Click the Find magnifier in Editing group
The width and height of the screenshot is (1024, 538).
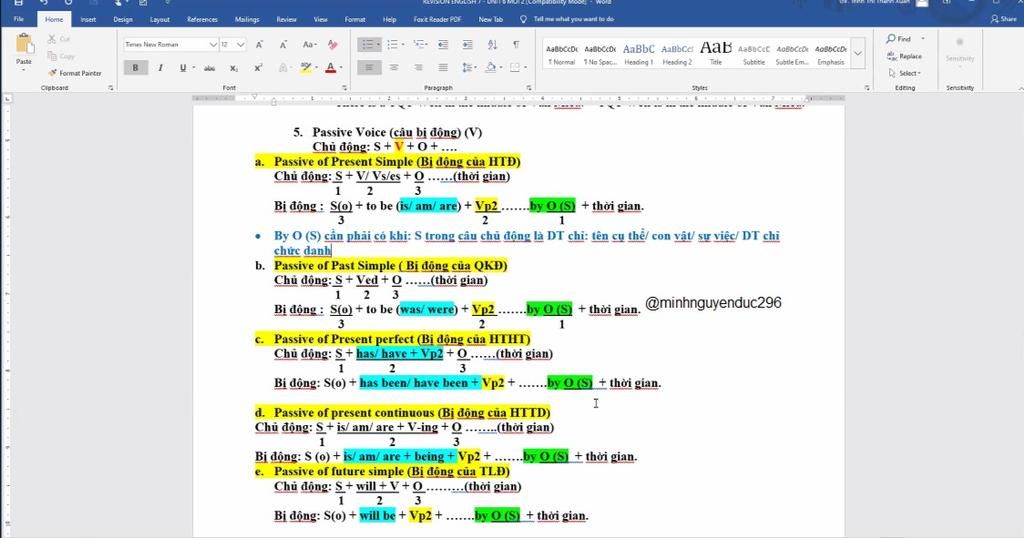tap(899, 39)
